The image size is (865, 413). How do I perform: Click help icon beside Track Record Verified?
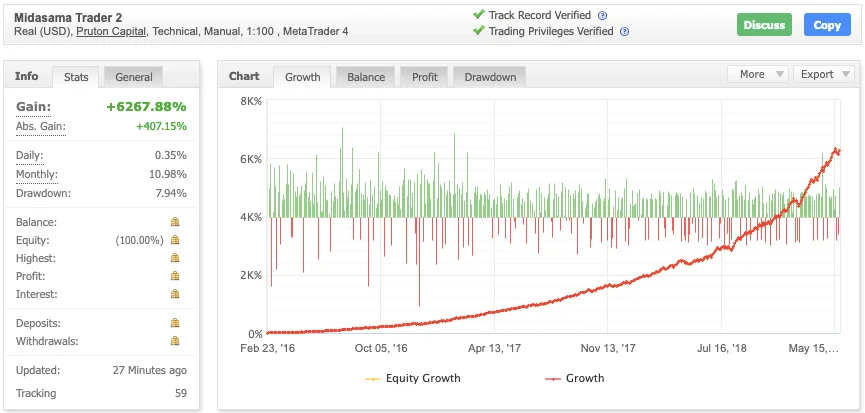pyautogui.click(x=603, y=15)
